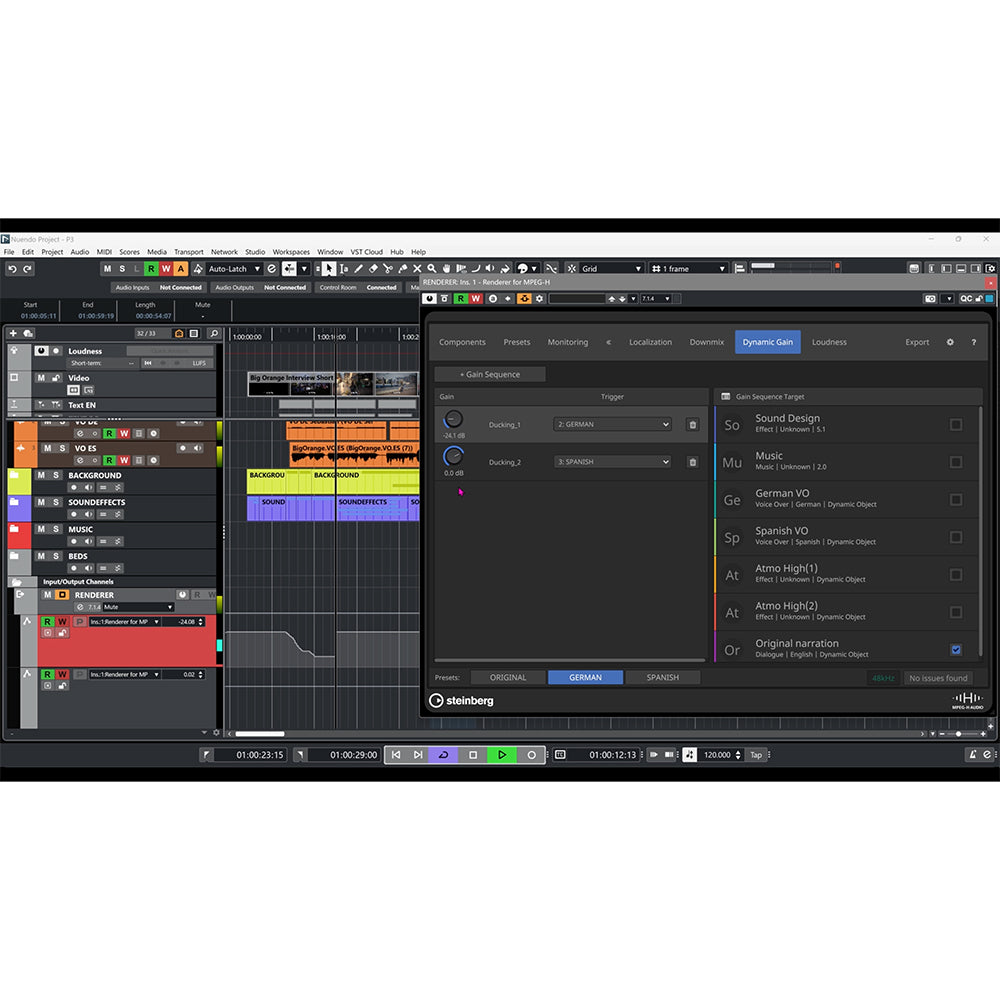Open the Auto-Latch automation mode dropdown
Viewport: 1000px width, 1000px height.
pyautogui.click(x=234, y=268)
